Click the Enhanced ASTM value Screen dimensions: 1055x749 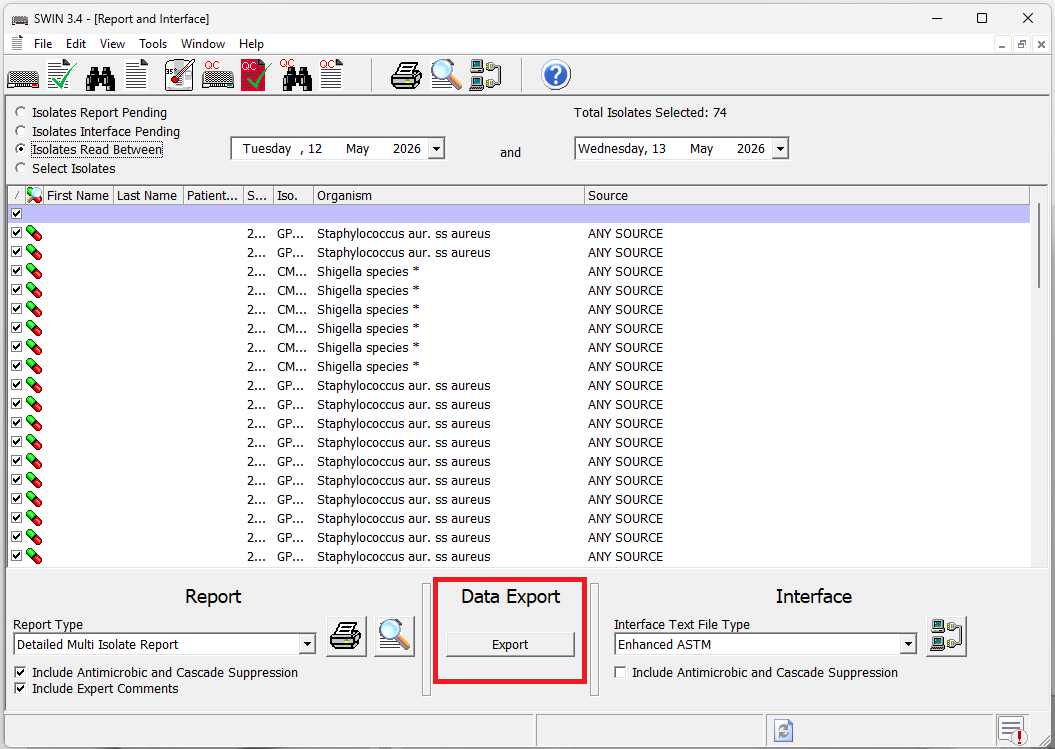click(x=664, y=645)
